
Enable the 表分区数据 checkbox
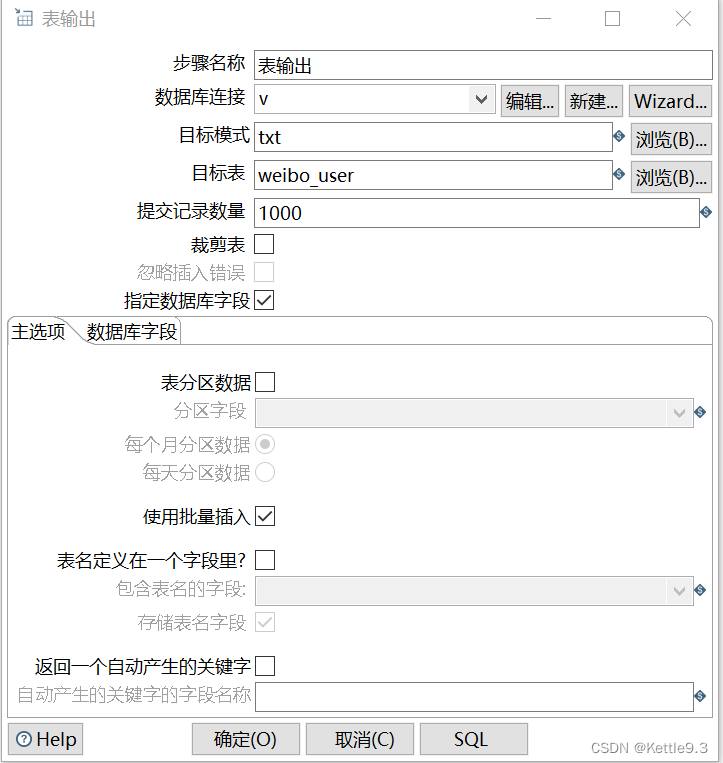pos(265,382)
